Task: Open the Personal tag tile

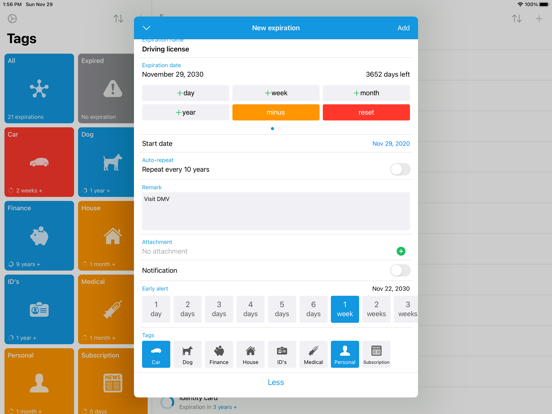Action: click(39, 381)
